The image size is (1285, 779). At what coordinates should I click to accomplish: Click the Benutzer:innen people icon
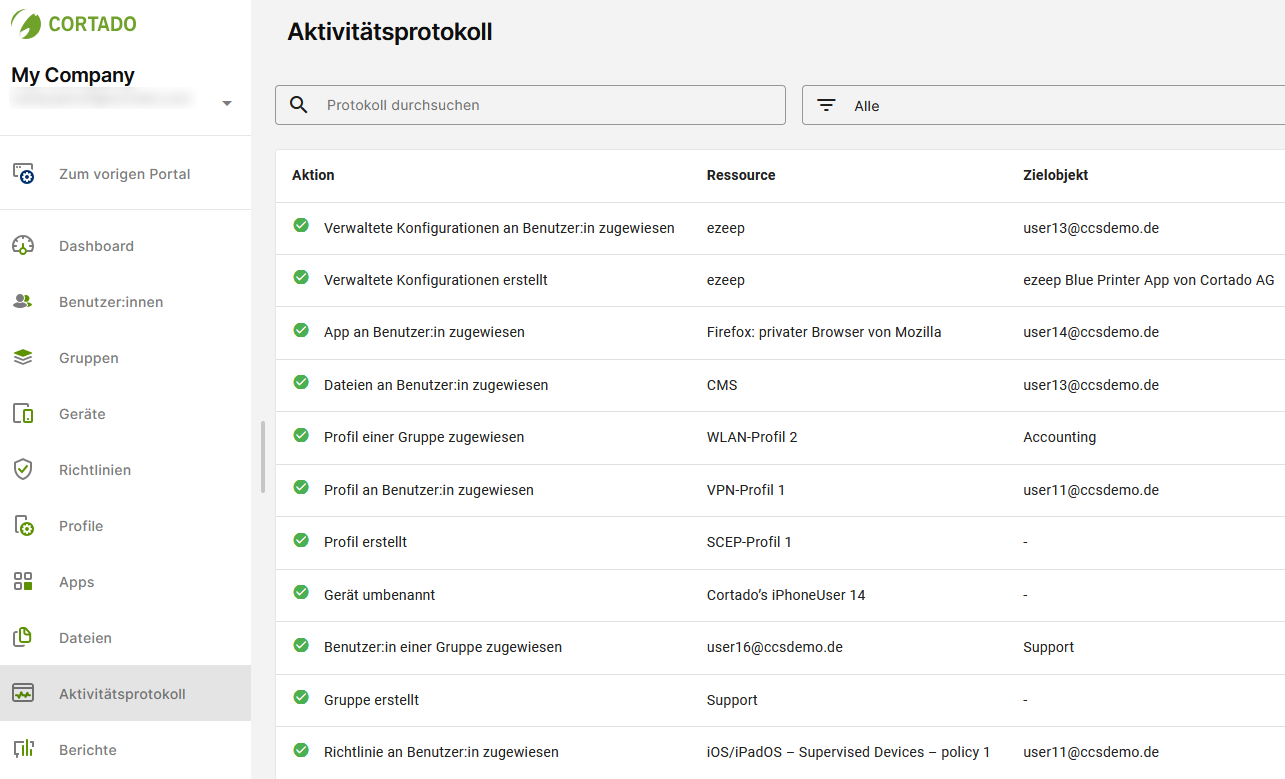click(23, 302)
